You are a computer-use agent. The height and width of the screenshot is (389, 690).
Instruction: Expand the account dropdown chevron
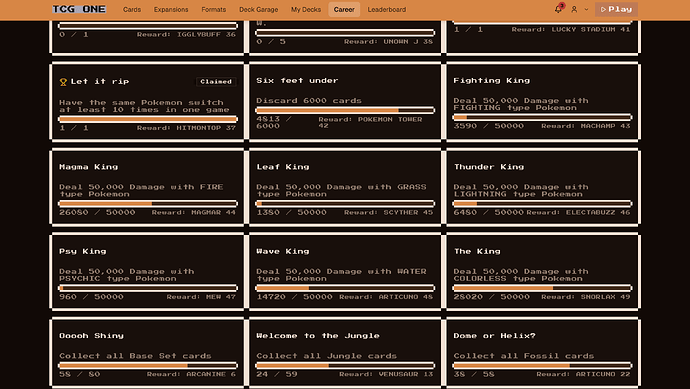pos(586,9)
